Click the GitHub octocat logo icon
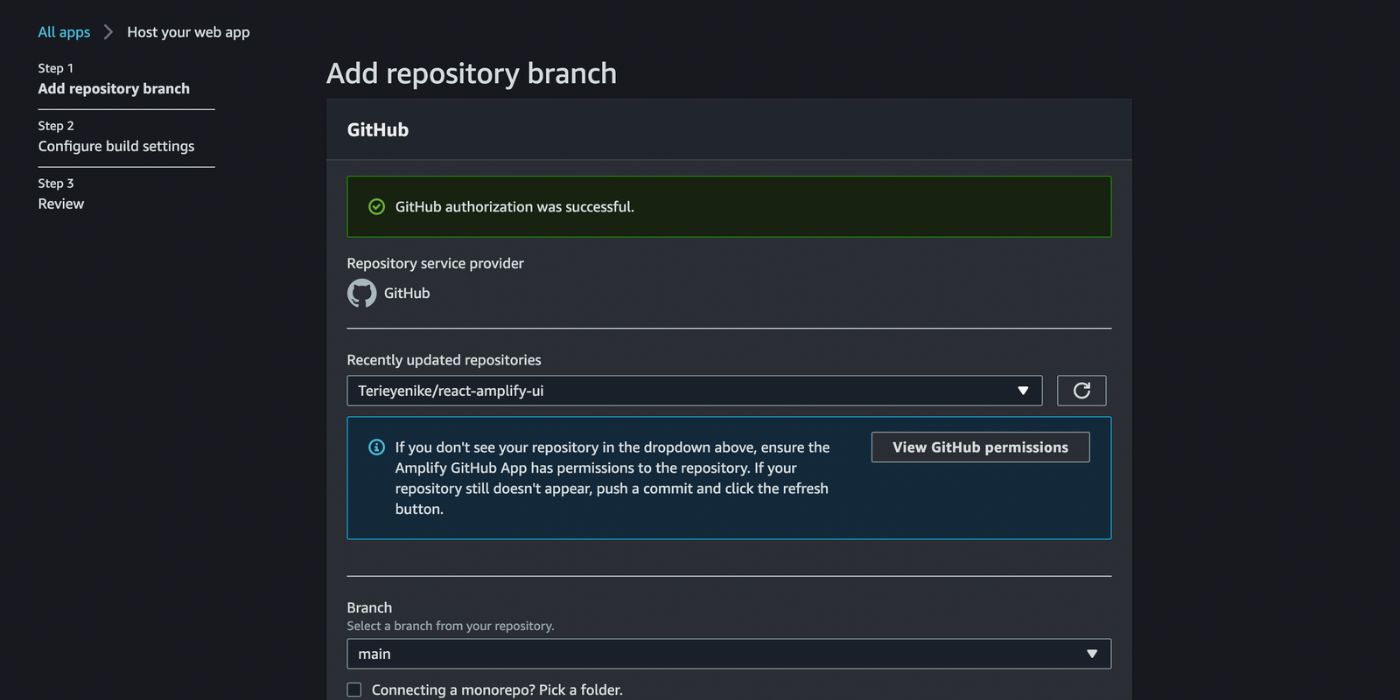The height and width of the screenshot is (700, 1400). [362, 293]
